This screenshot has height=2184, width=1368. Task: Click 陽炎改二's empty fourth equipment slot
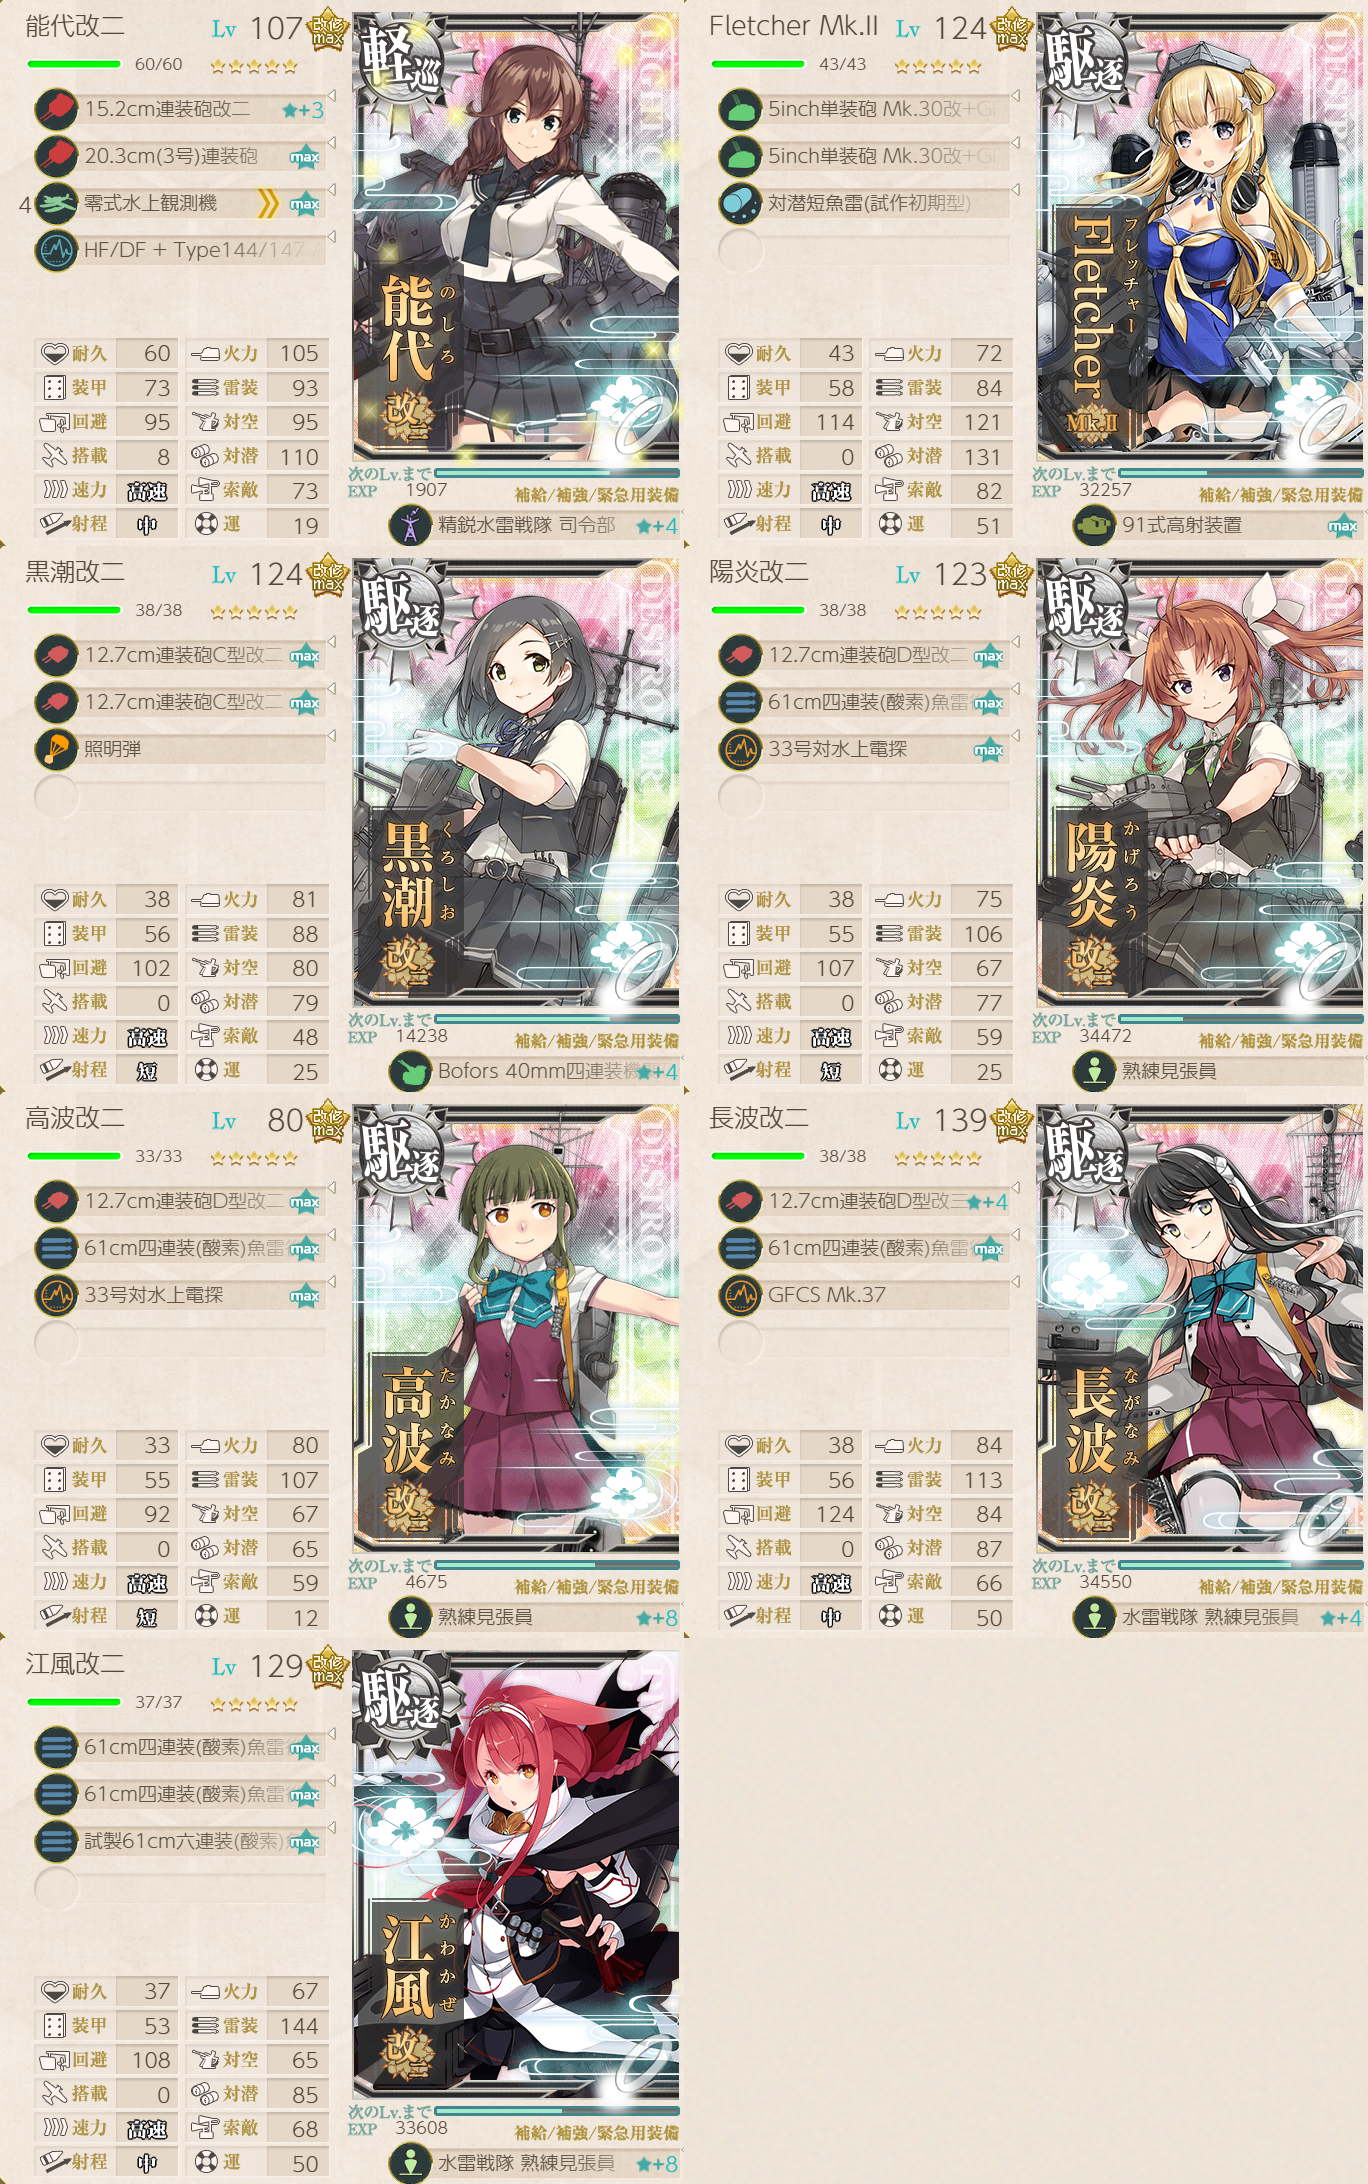[863, 796]
